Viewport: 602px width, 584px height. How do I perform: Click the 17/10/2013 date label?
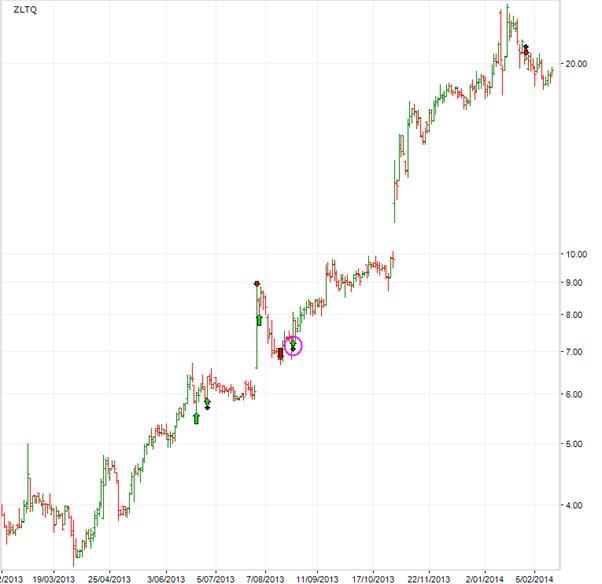pyautogui.click(x=373, y=579)
